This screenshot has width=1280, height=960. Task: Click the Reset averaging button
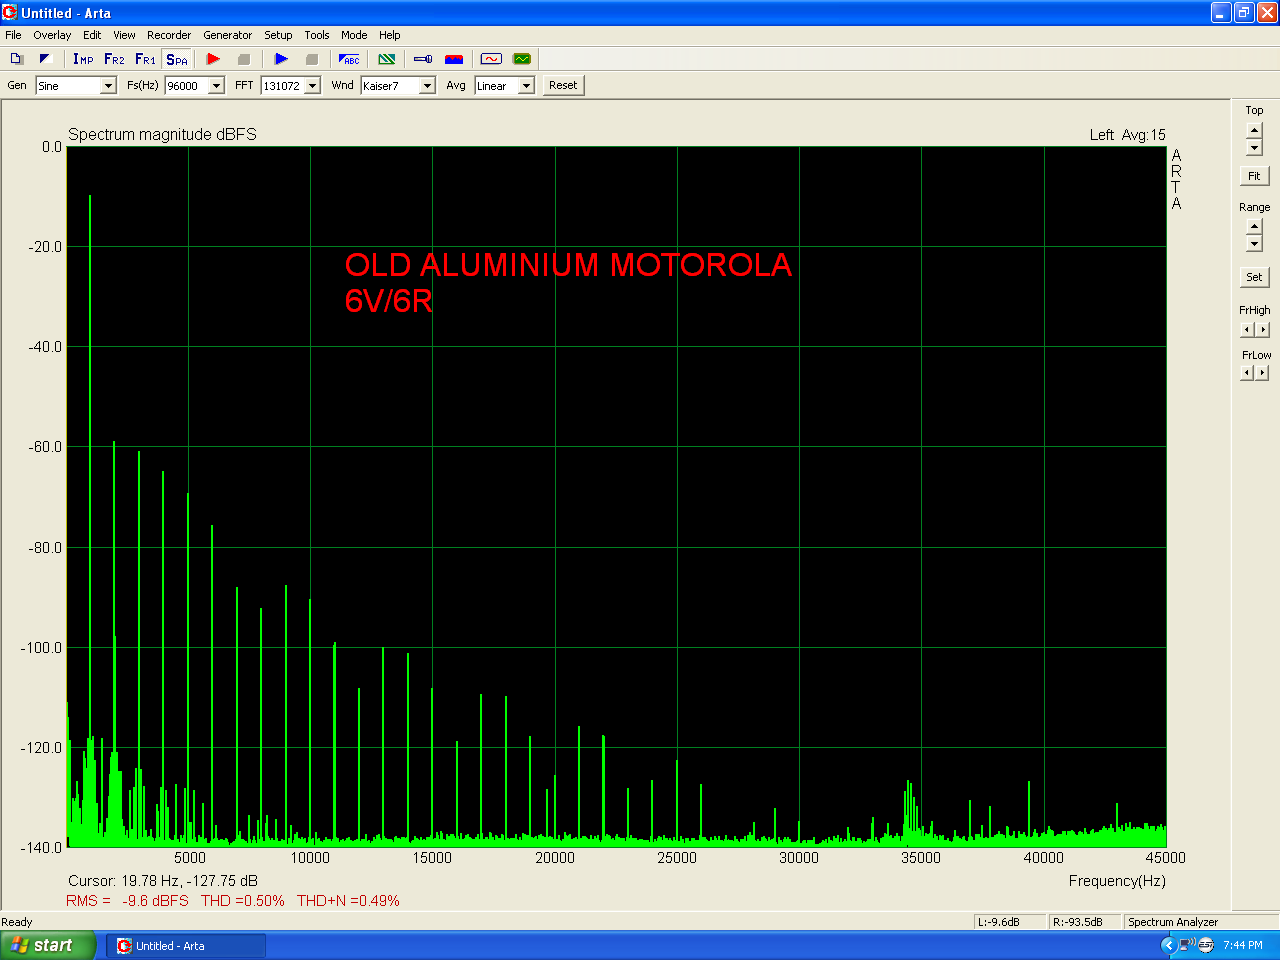(x=563, y=85)
